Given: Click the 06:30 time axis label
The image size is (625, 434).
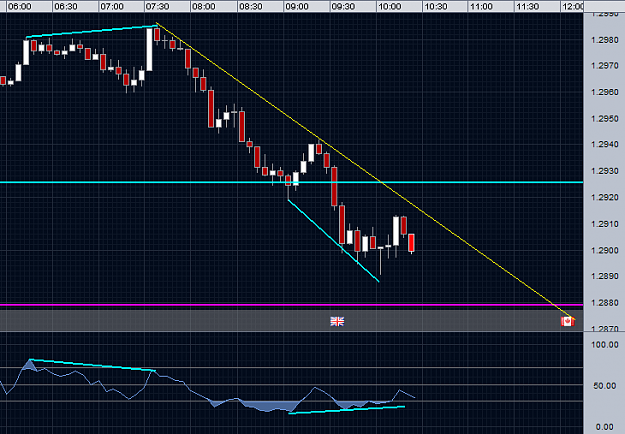Looking at the screenshot, I should (66, 7).
